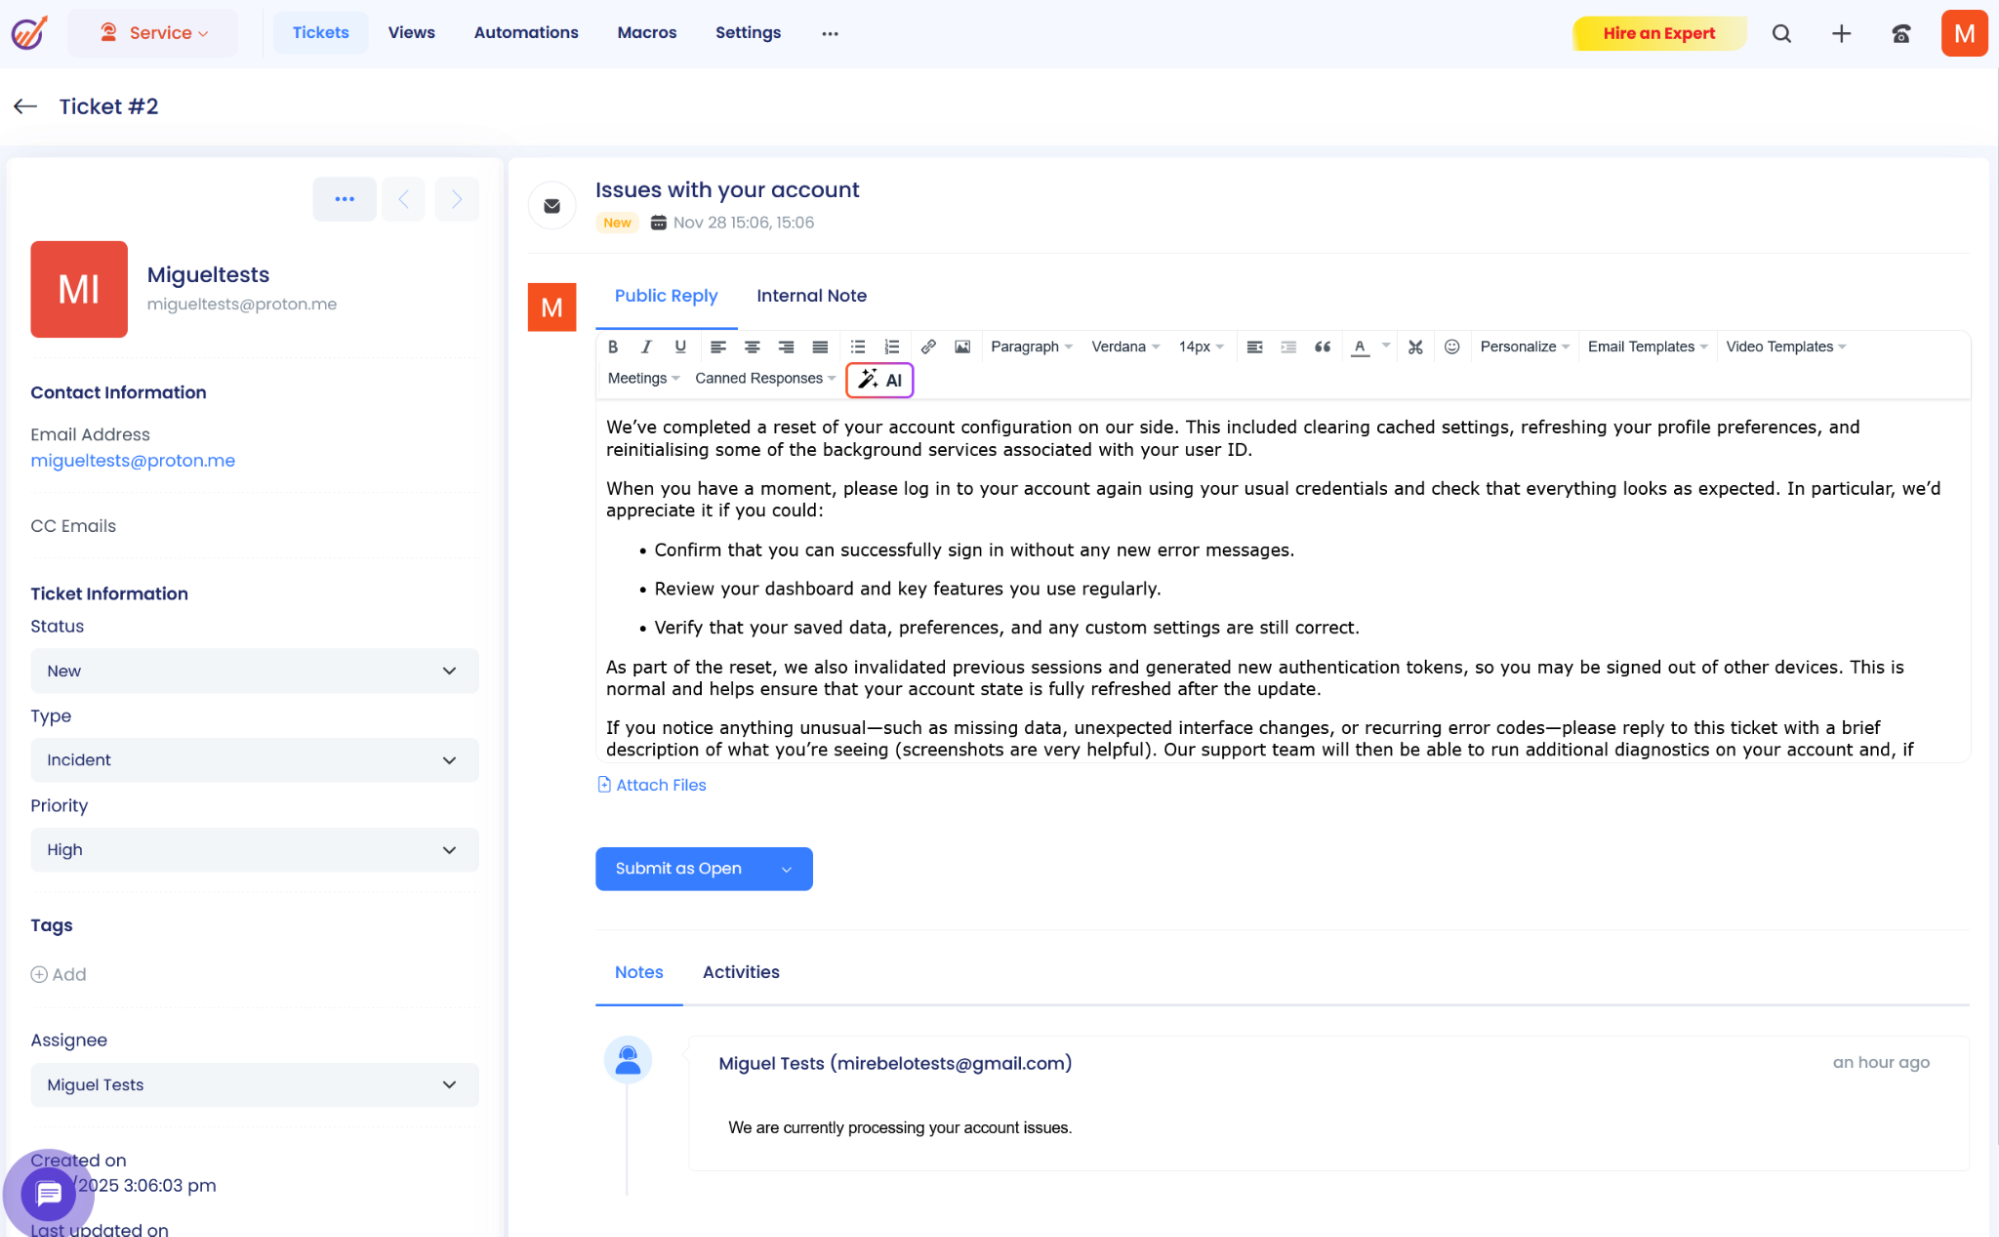
Task: Click the Hire an Expert button
Action: pos(1658,33)
